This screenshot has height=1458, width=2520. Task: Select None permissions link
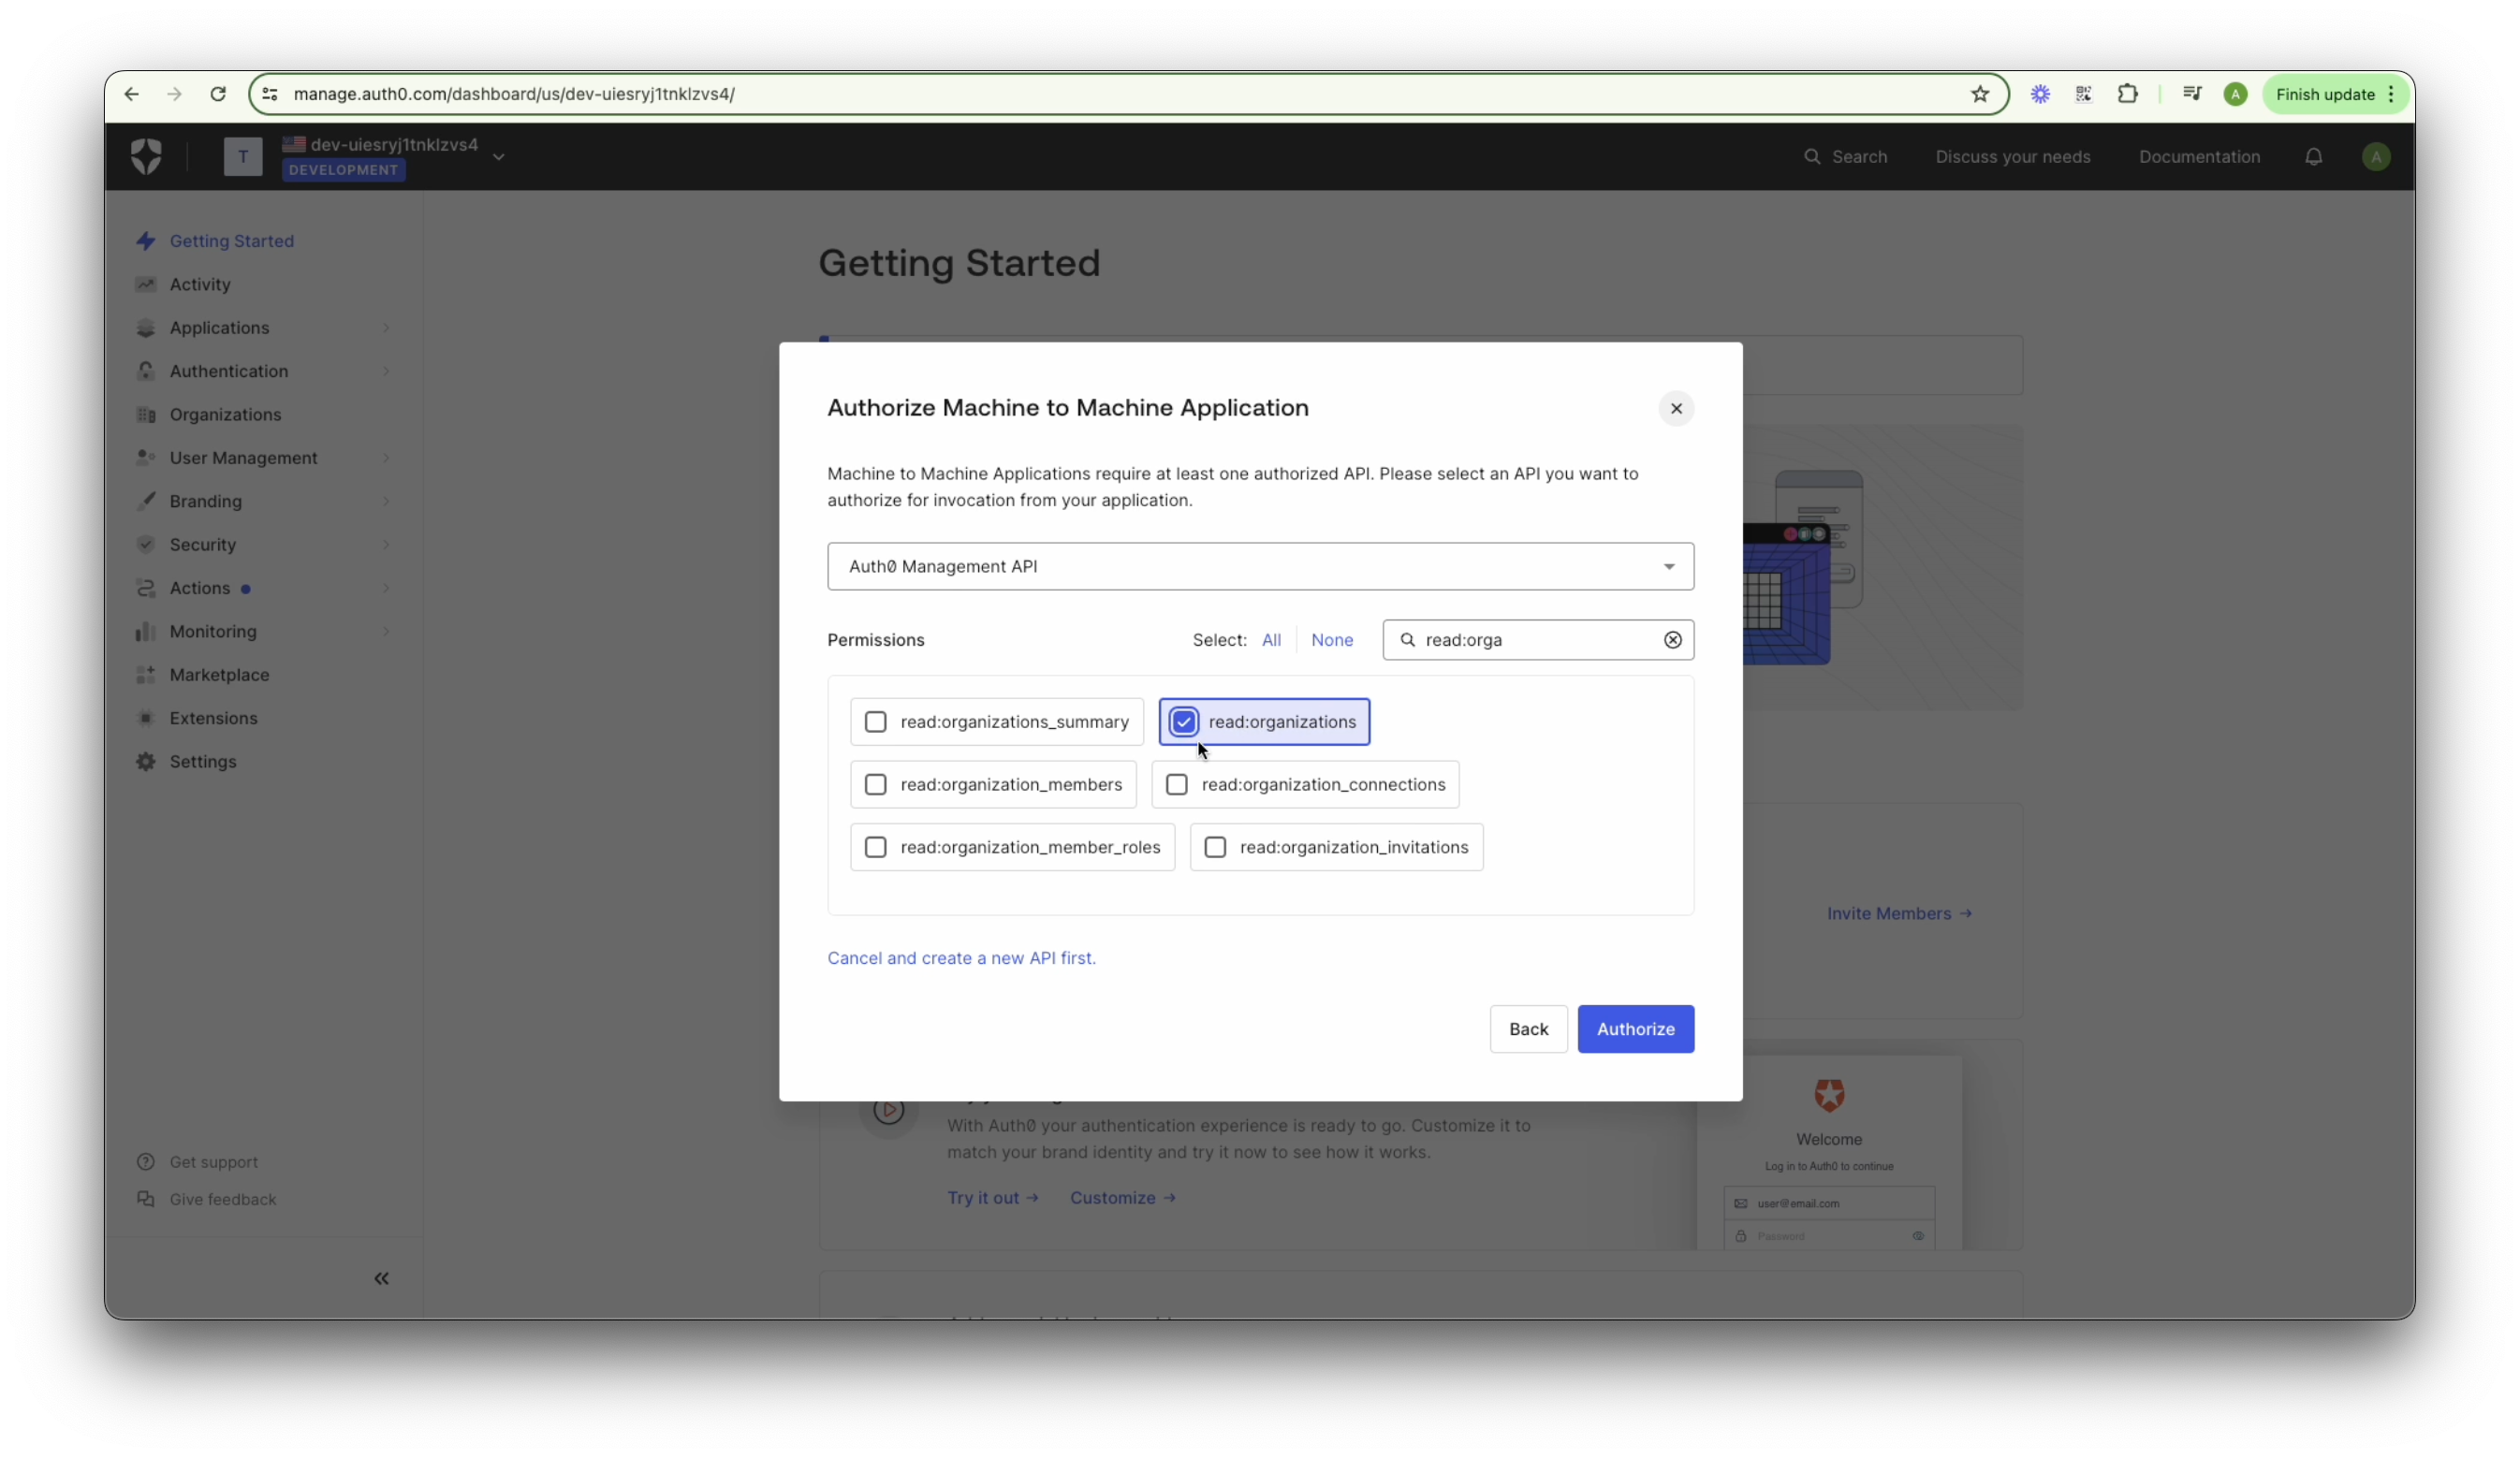click(x=1331, y=640)
